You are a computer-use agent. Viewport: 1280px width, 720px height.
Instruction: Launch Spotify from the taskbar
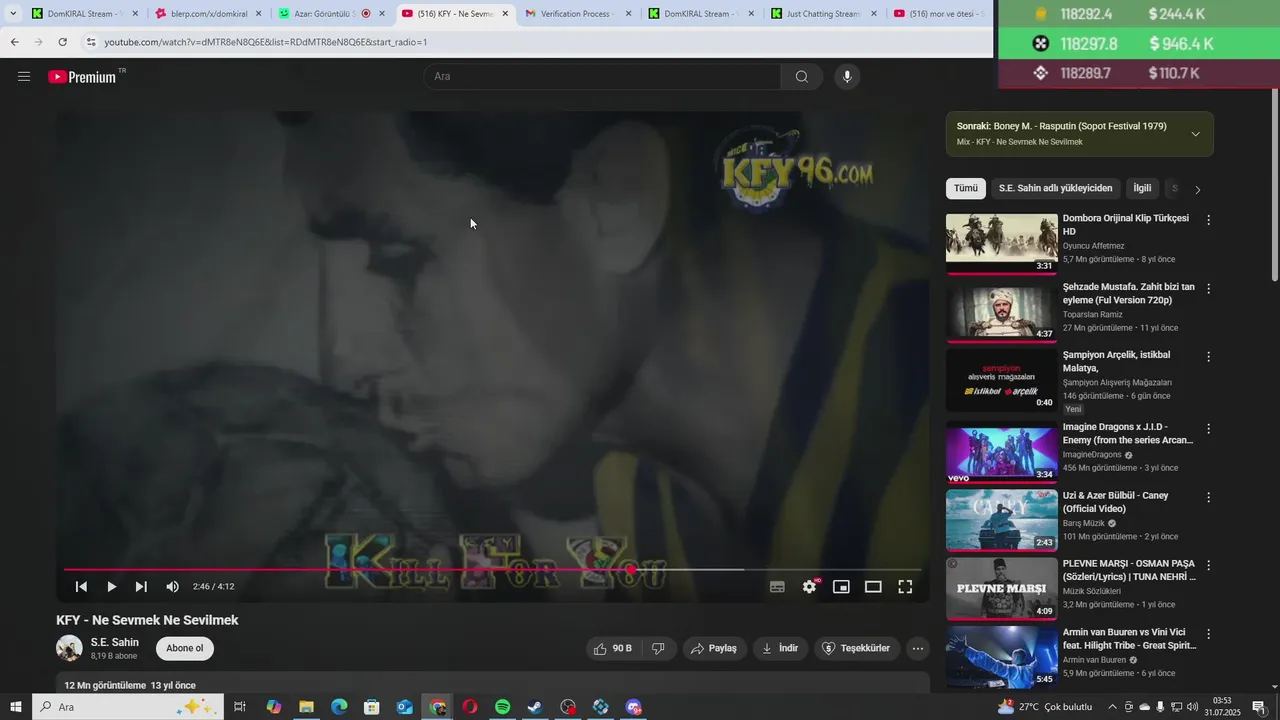click(x=502, y=707)
